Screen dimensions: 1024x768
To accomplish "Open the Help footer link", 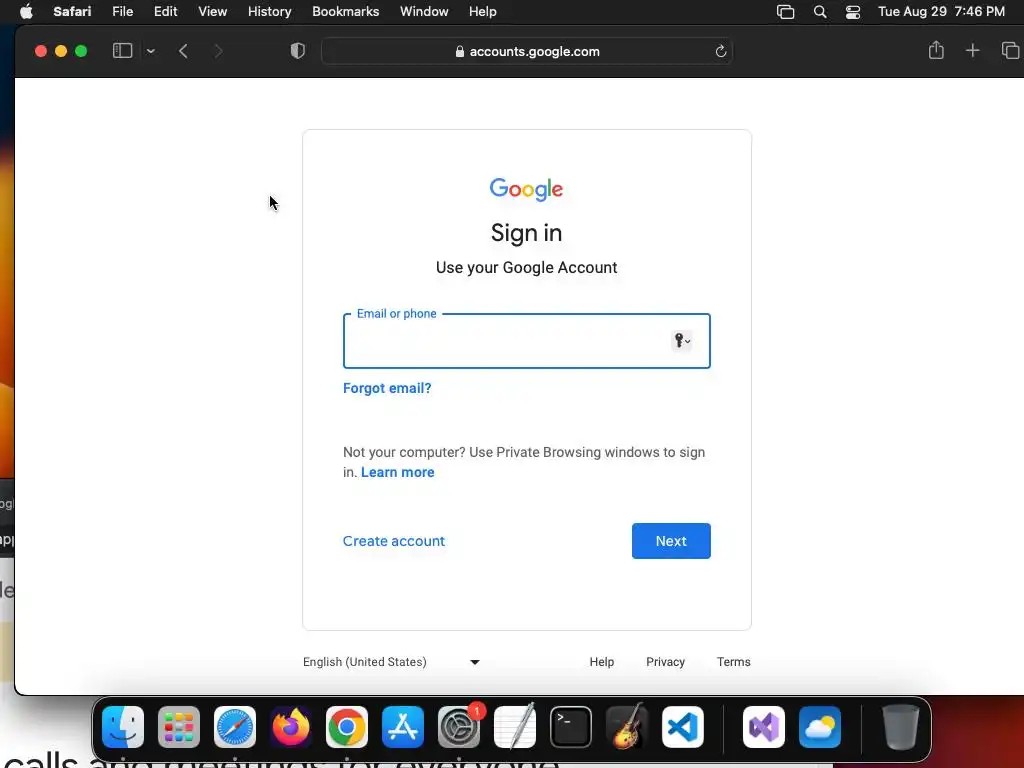I will coord(601,662).
